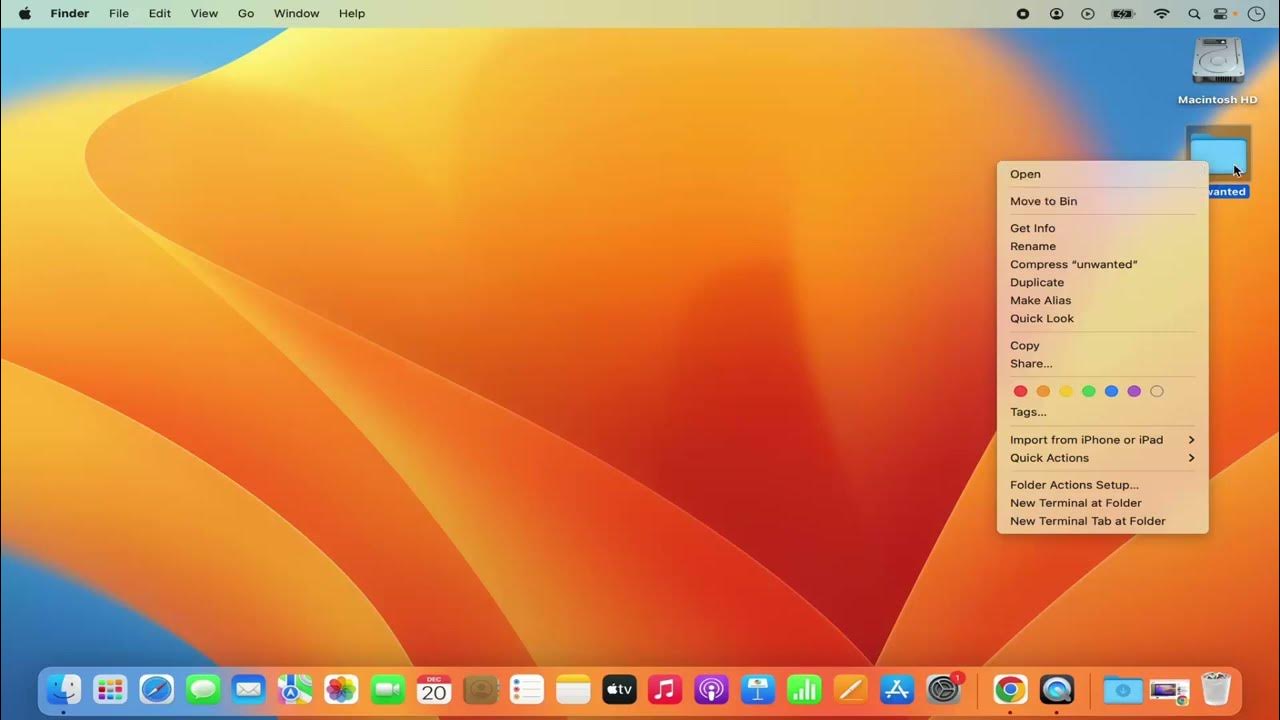
Task: Open Tags... from context menu
Action: click(x=1102, y=412)
